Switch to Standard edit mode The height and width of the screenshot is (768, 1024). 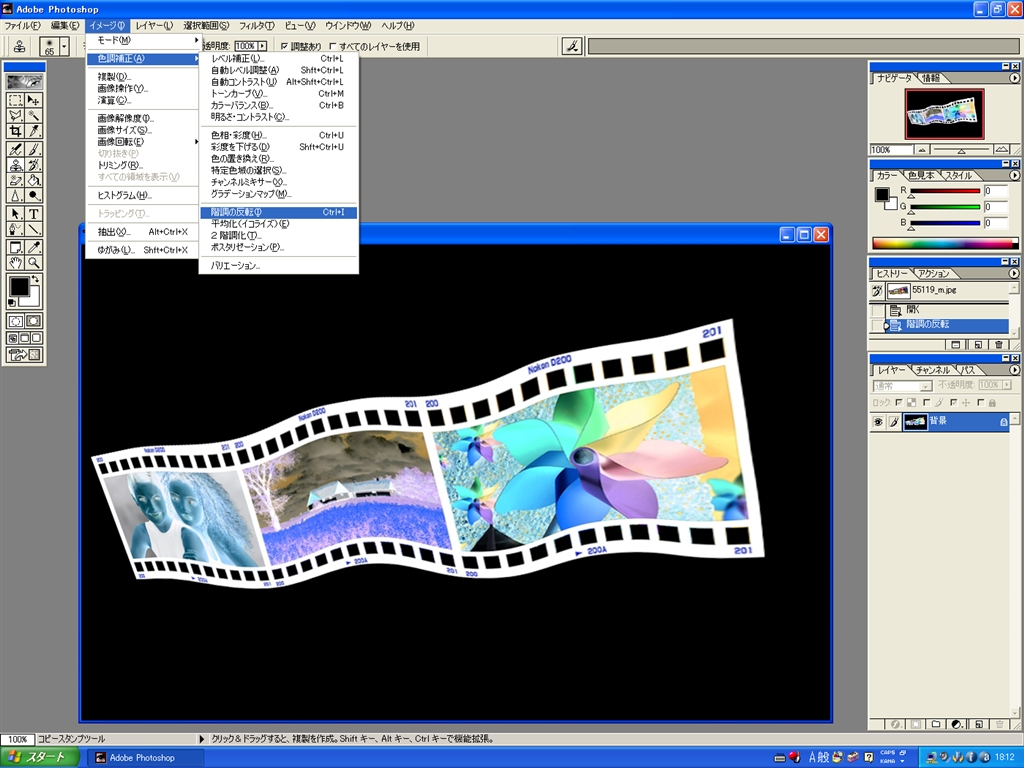[15, 321]
